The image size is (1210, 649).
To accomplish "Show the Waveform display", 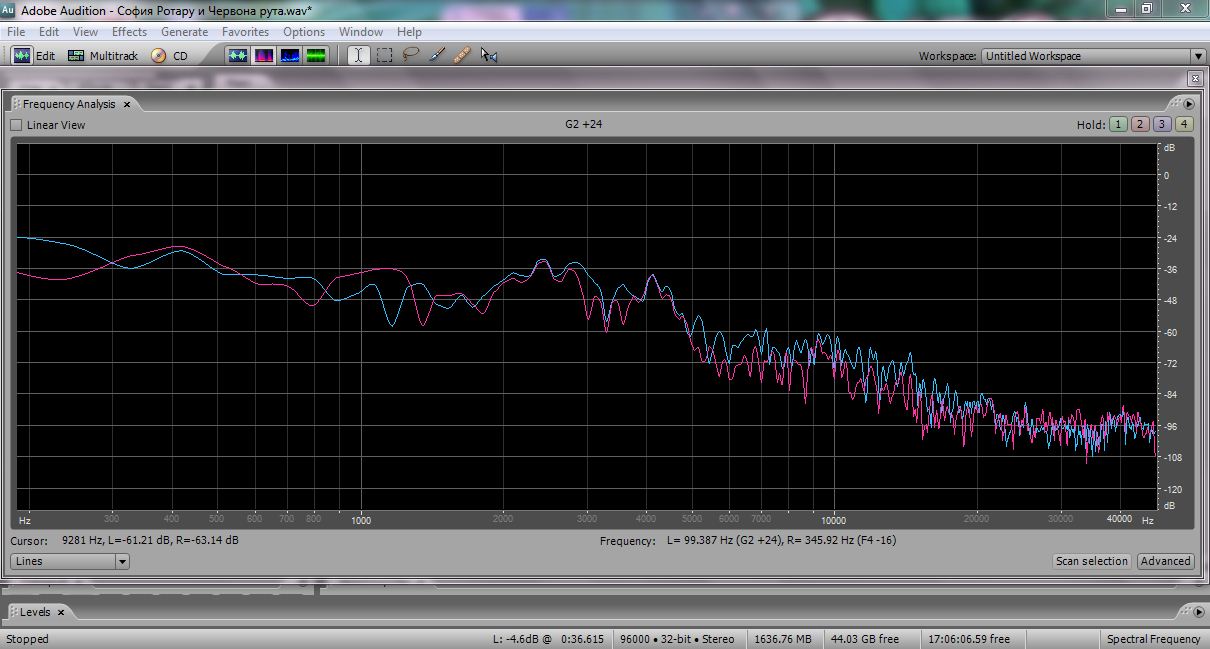I will [238, 56].
